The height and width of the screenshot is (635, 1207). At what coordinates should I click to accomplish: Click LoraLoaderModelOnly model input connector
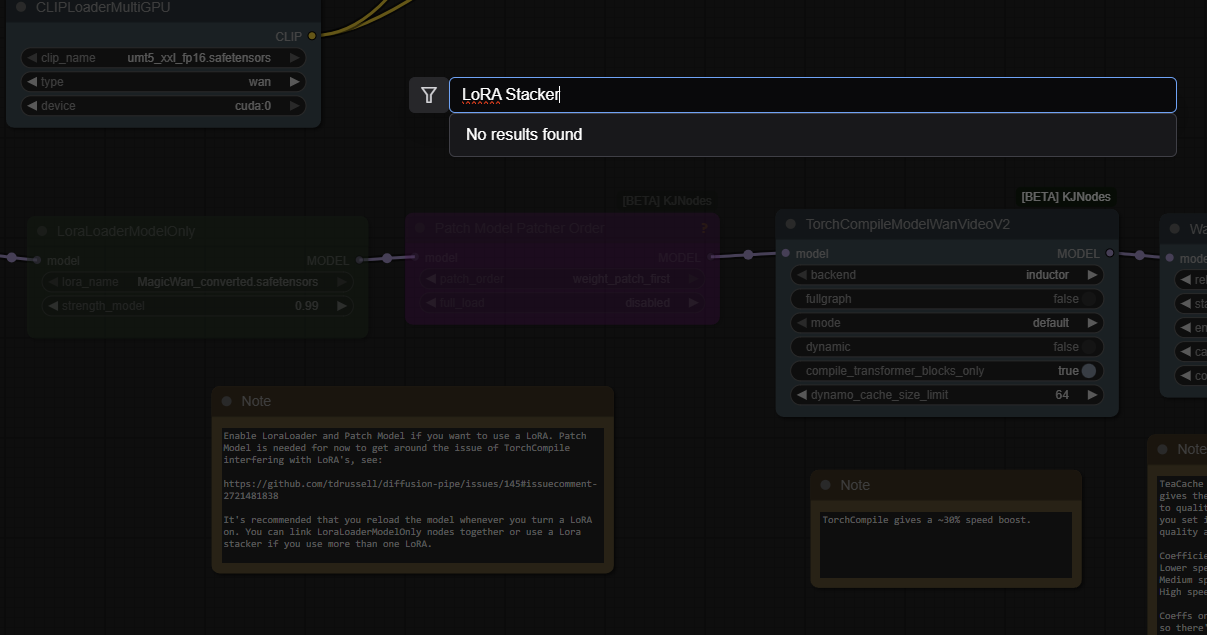pos(36,260)
